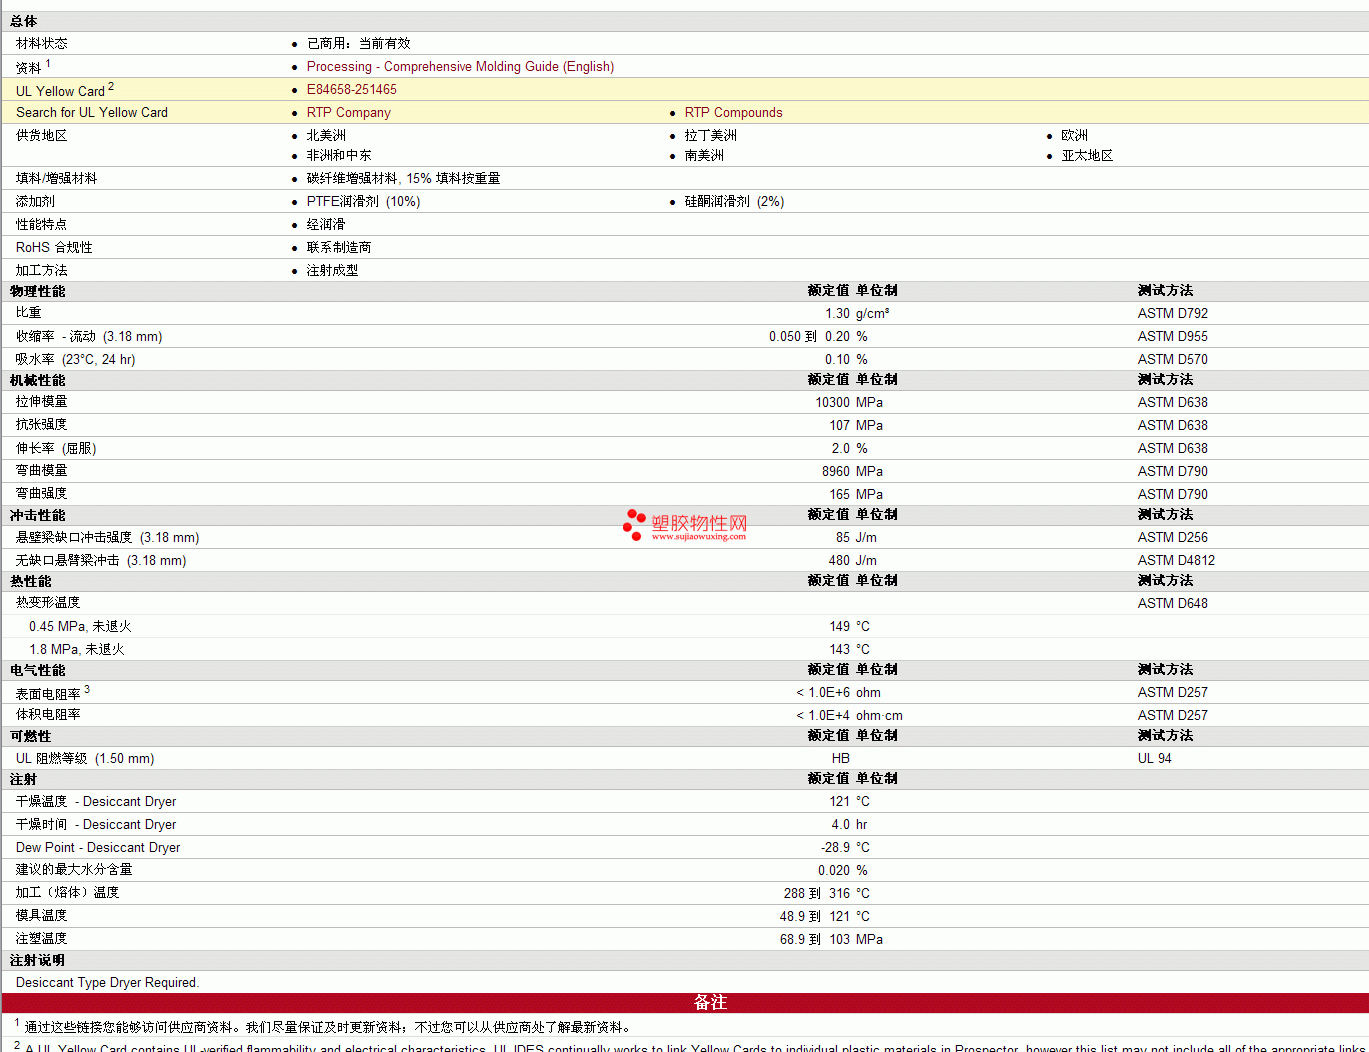Click the 联系制造商 RoHS value
This screenshot has height=1052, width=1369.
click(339, 247)
